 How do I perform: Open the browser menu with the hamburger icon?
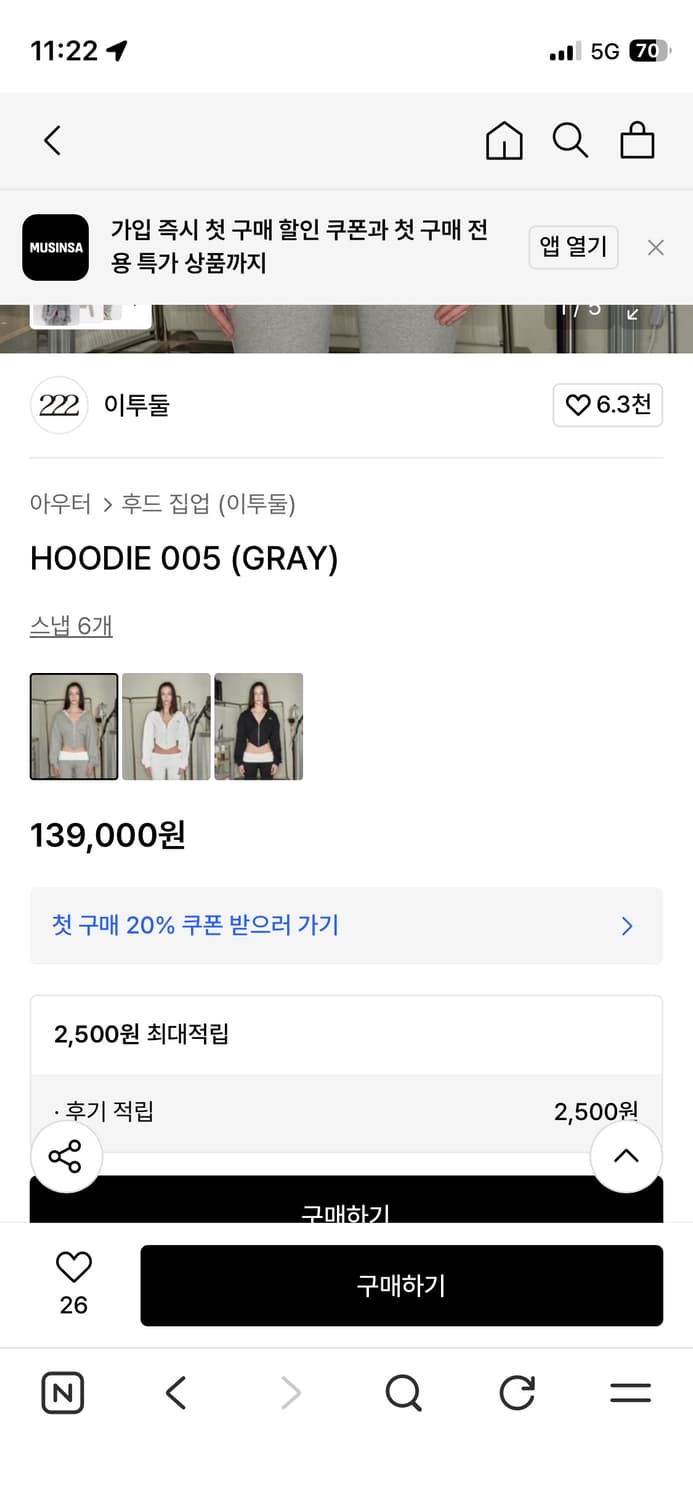click(629, 1393)
